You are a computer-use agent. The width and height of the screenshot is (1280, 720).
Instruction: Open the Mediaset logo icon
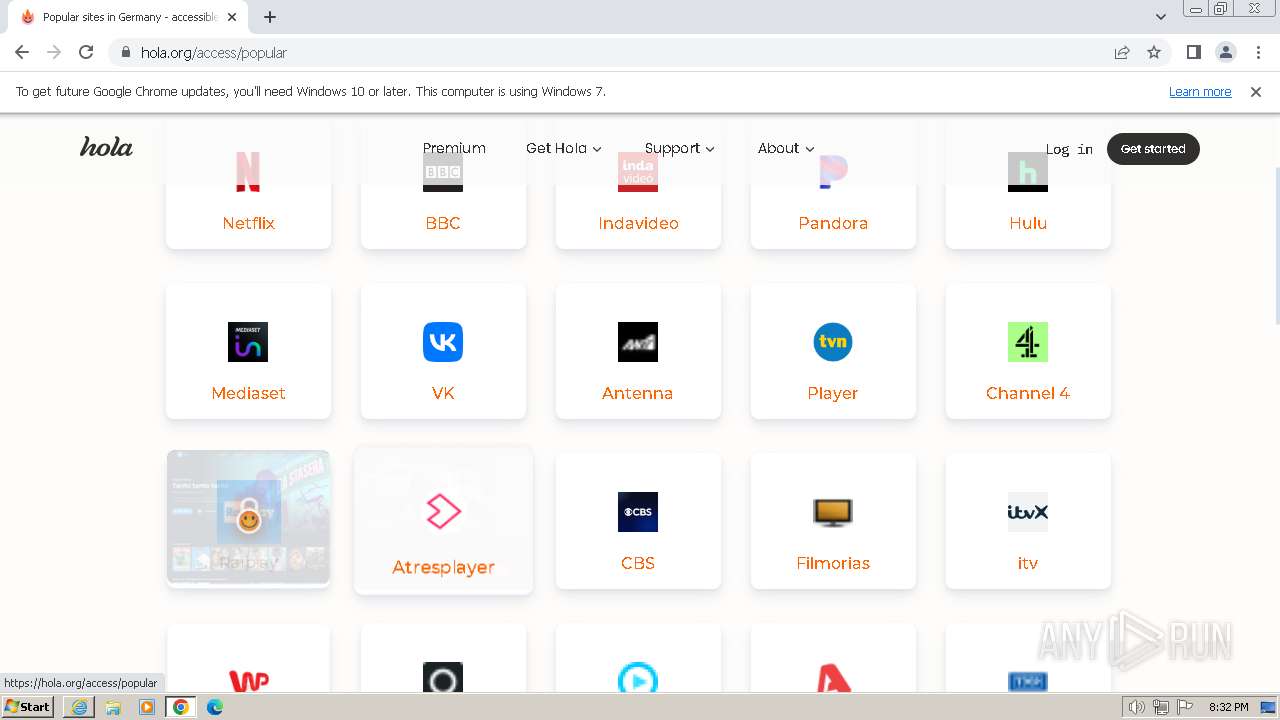coord(248,342)
